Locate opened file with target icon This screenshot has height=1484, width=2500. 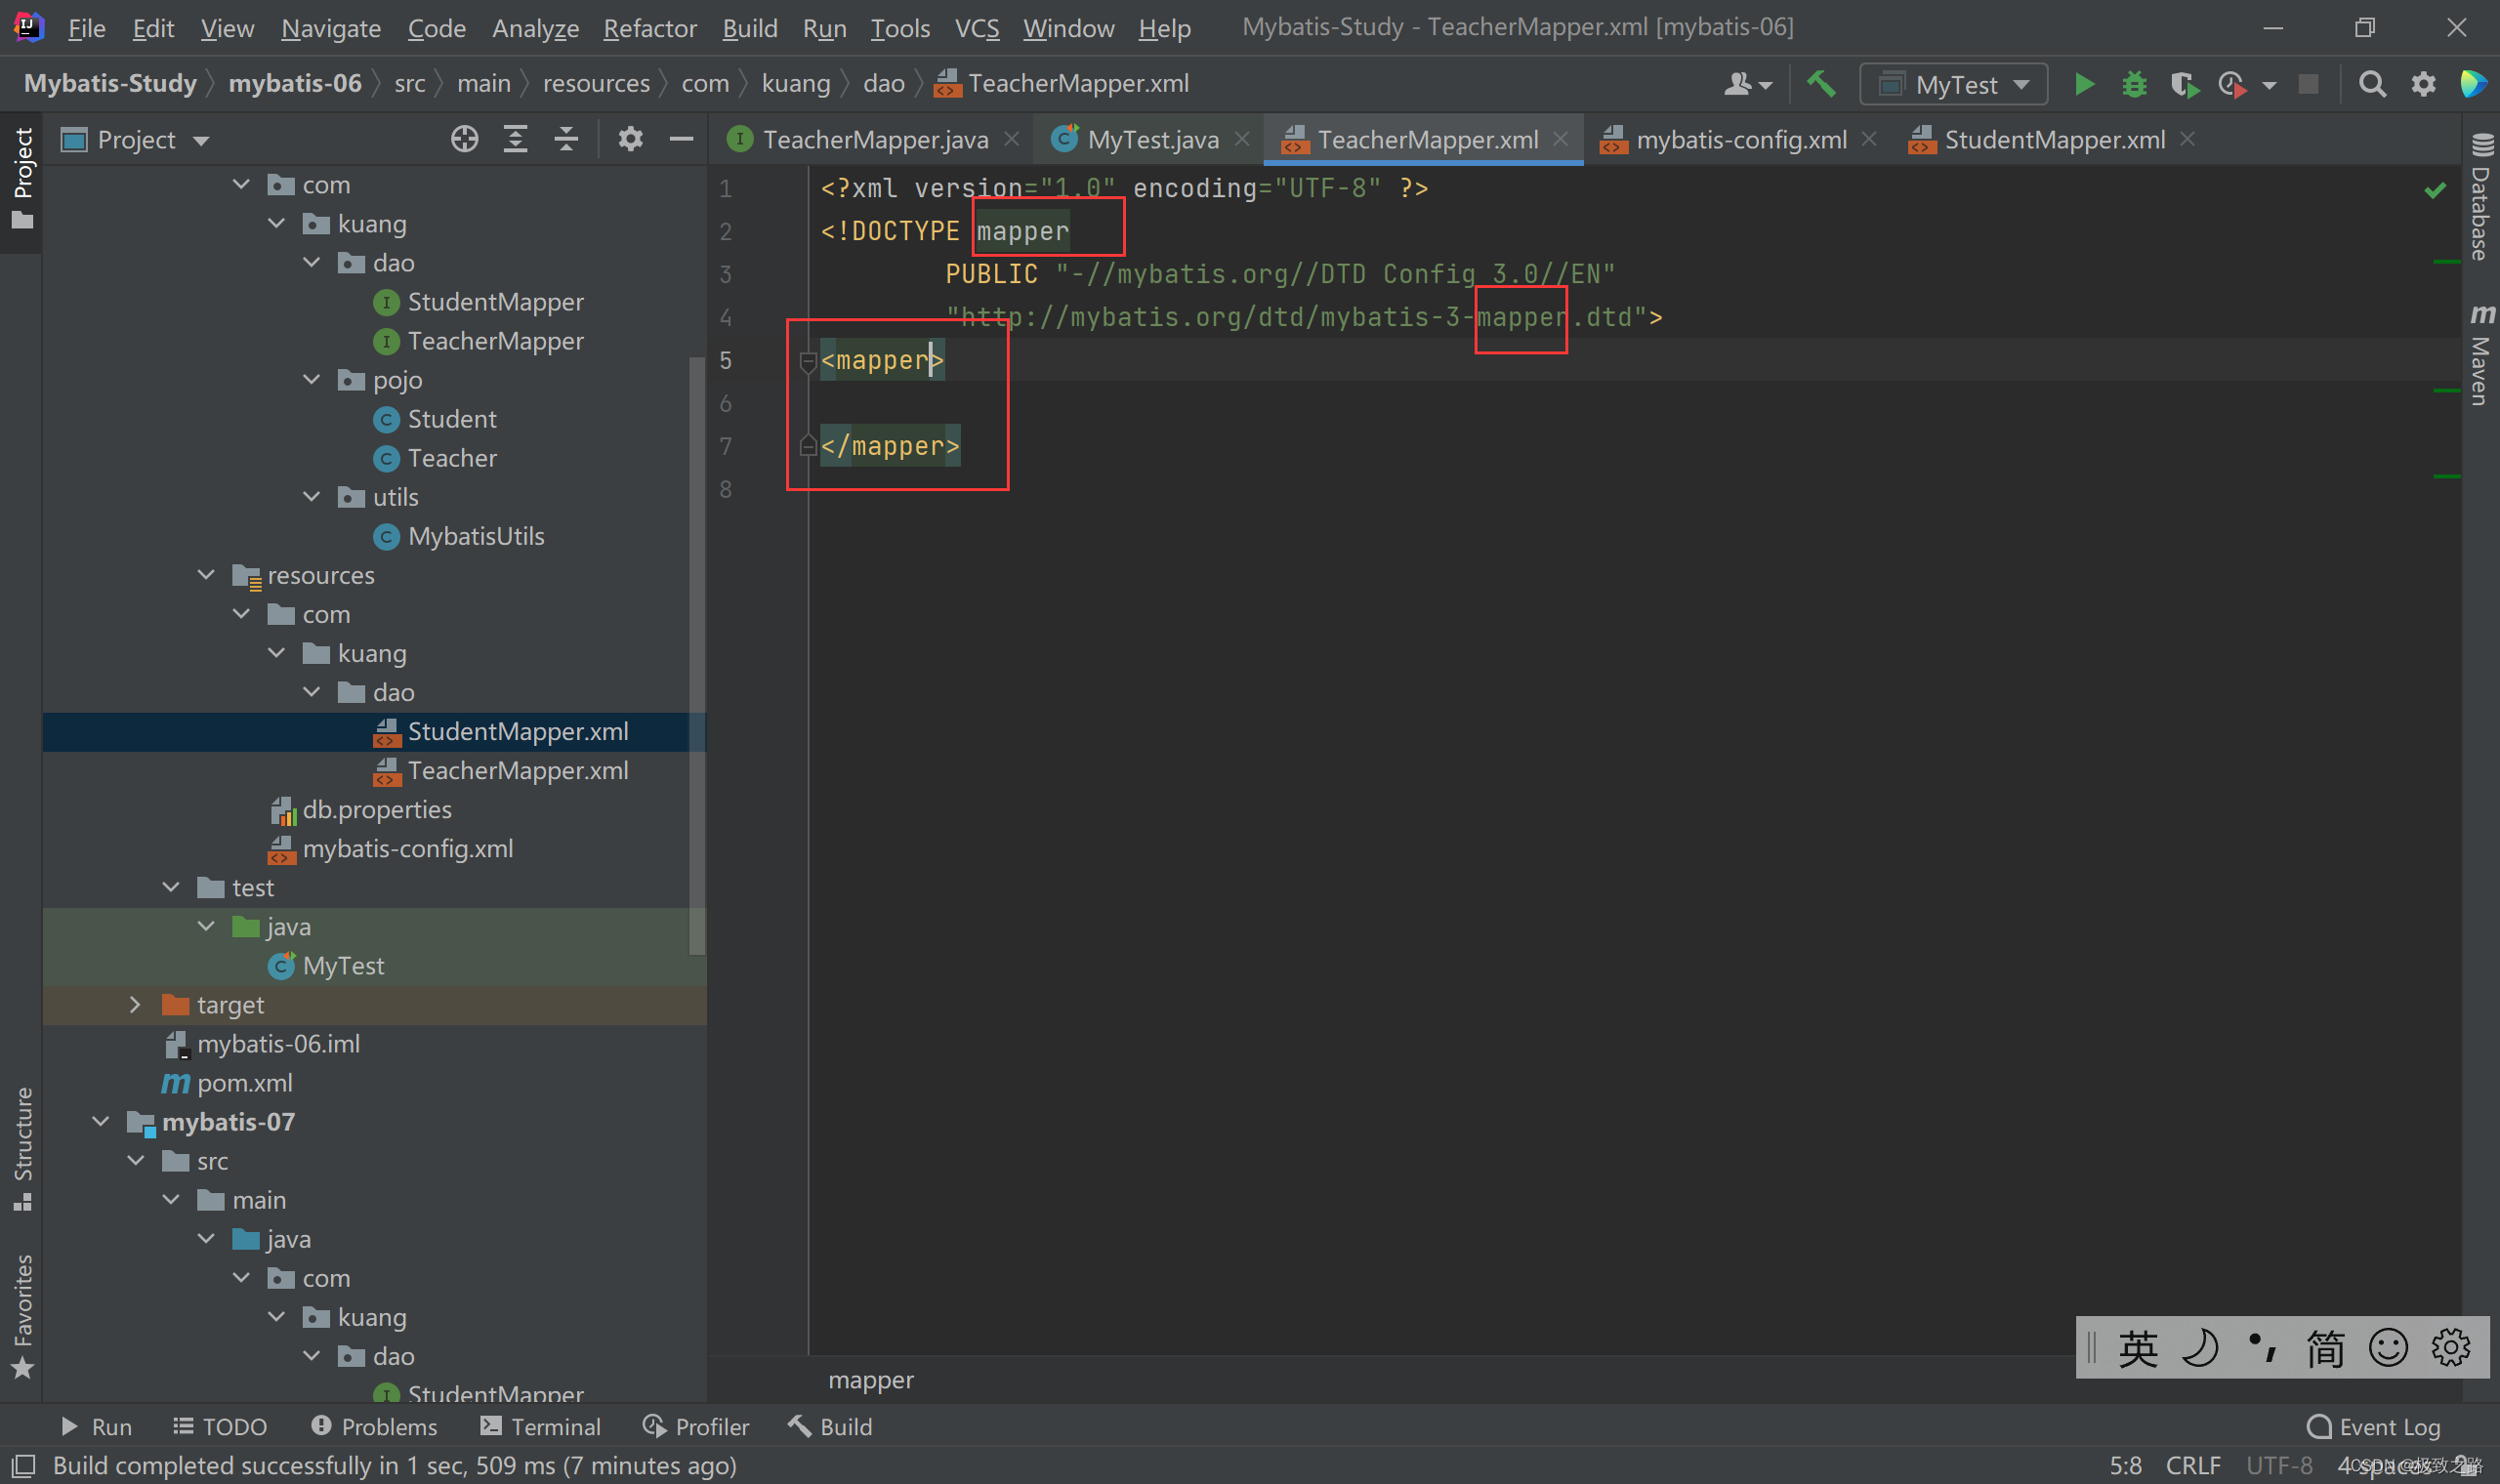464,139
